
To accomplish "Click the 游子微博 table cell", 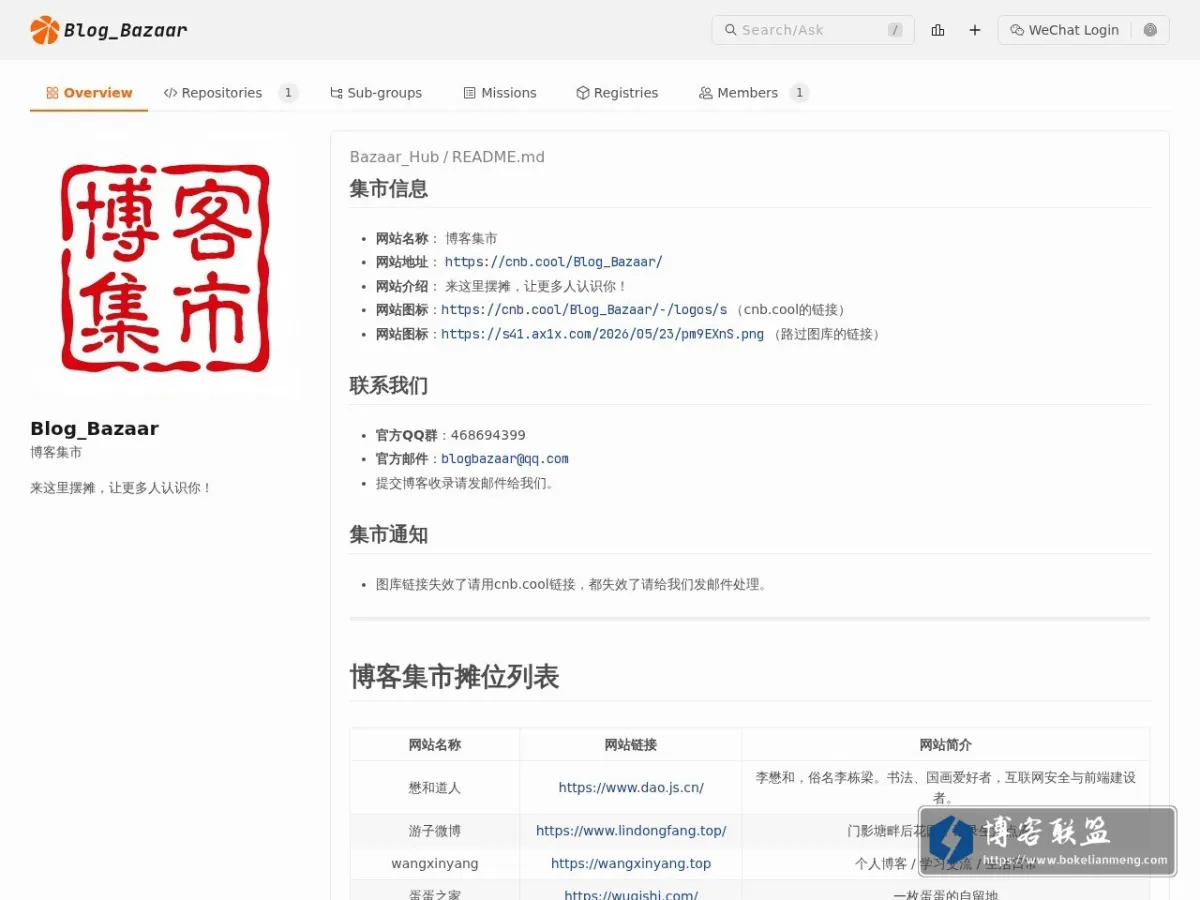I will (x=435, y=831).
